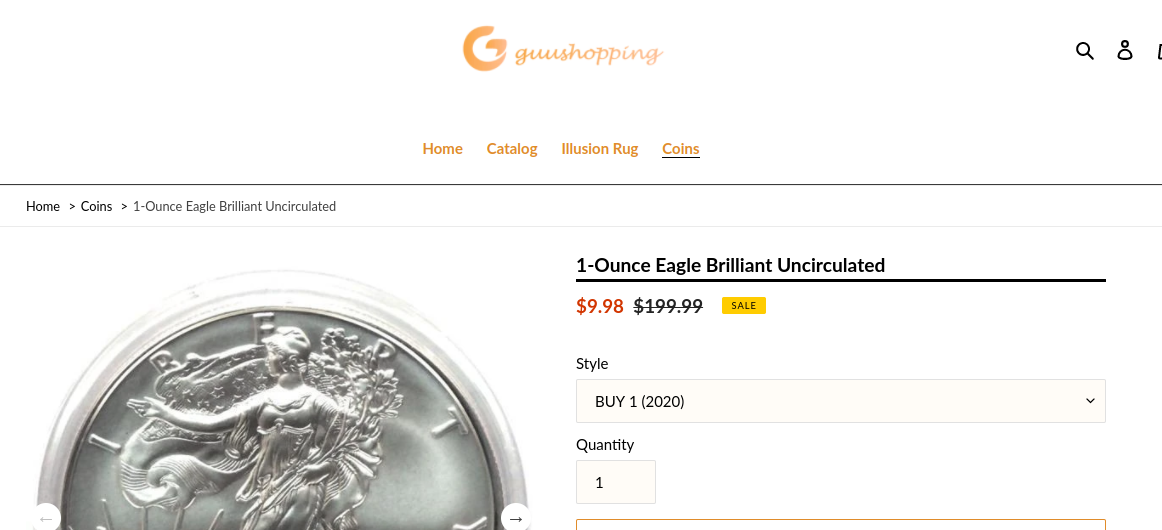Click the Home breadcrumb link

tap(43, 207)
